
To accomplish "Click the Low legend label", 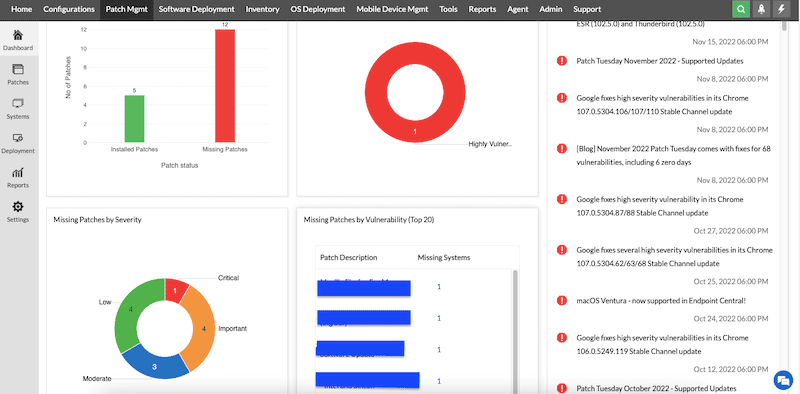I will tap(105, 302).
